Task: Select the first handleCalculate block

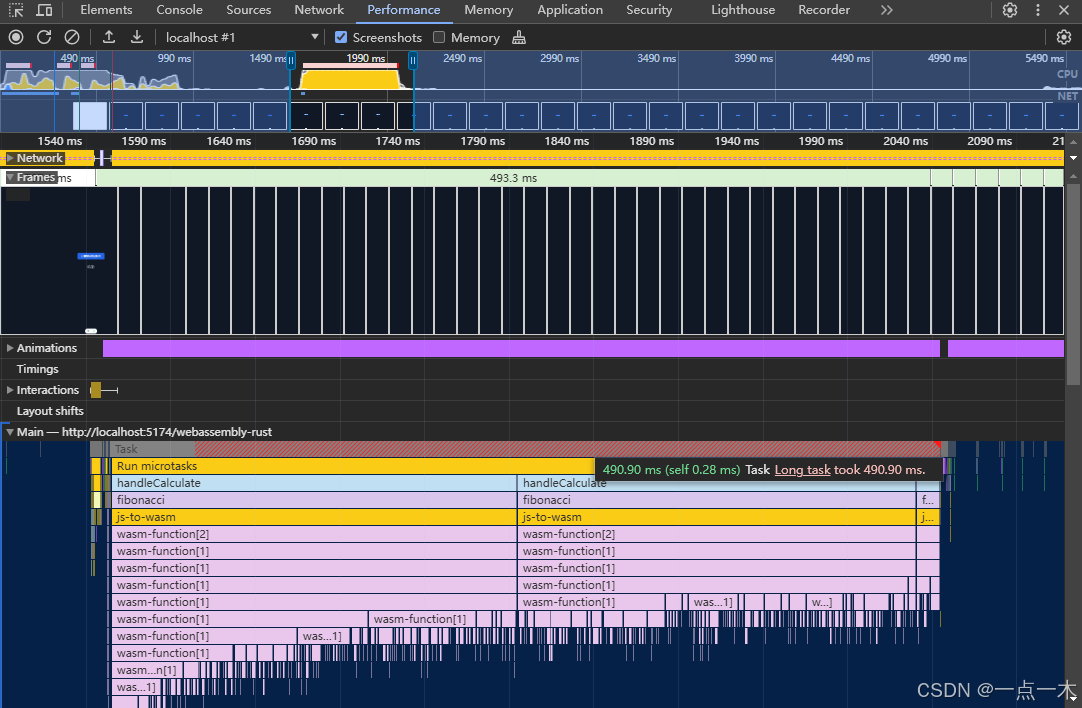Action: point(314,483)
